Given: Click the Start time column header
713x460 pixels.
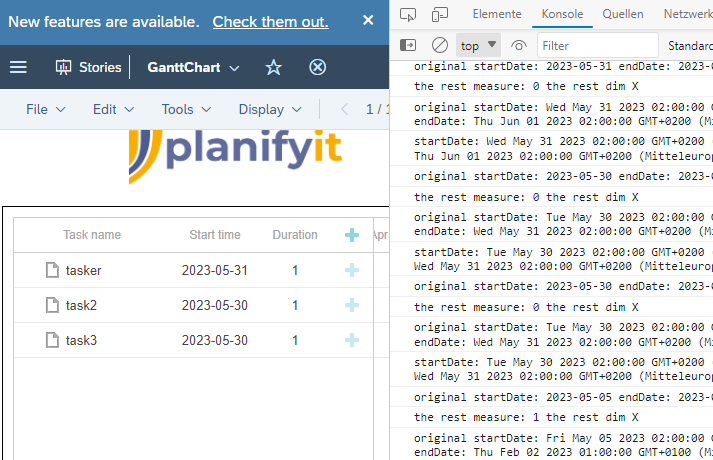Looking at the screenshot, I should tap(215, 235).
